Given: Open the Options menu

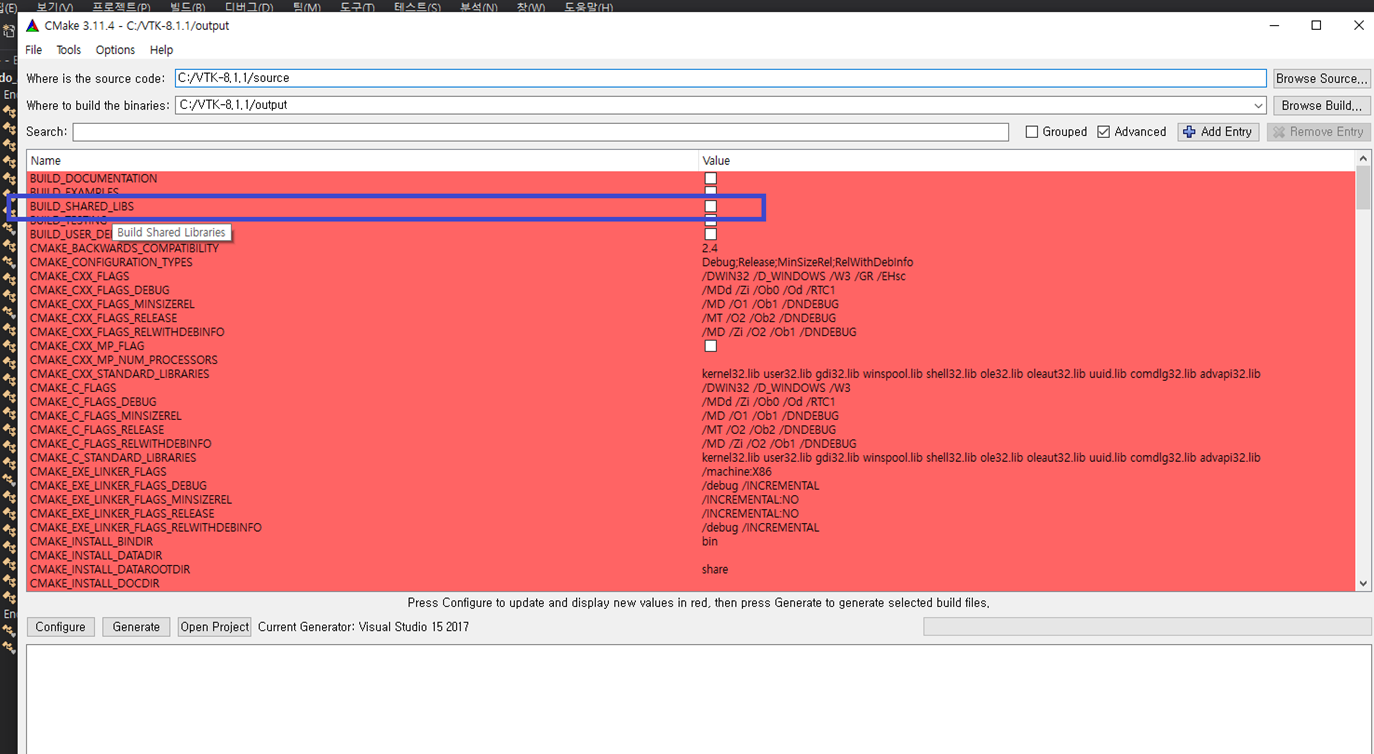Looking at the screenshot, I should 115,50.
